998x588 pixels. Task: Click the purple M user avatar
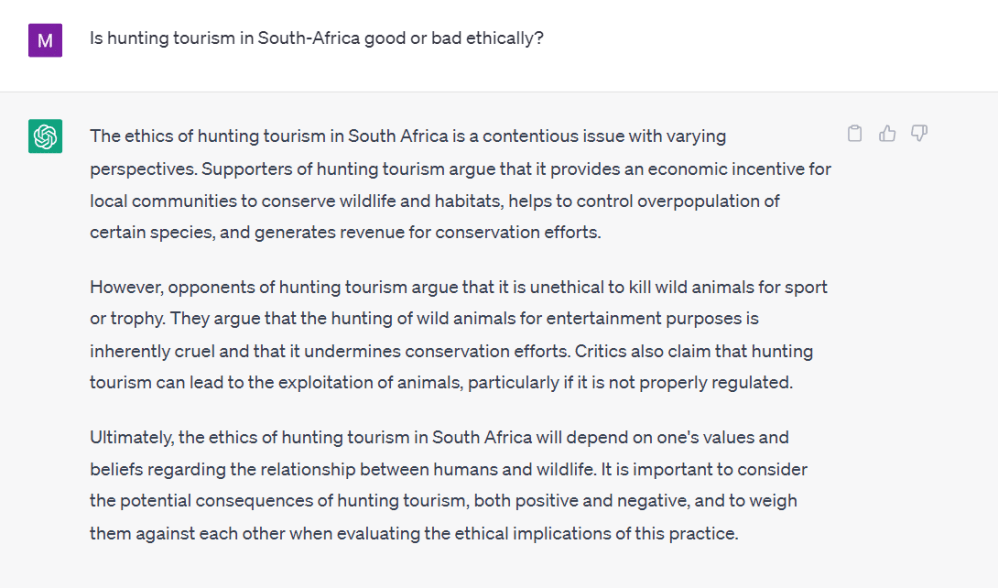pos(45,39)
